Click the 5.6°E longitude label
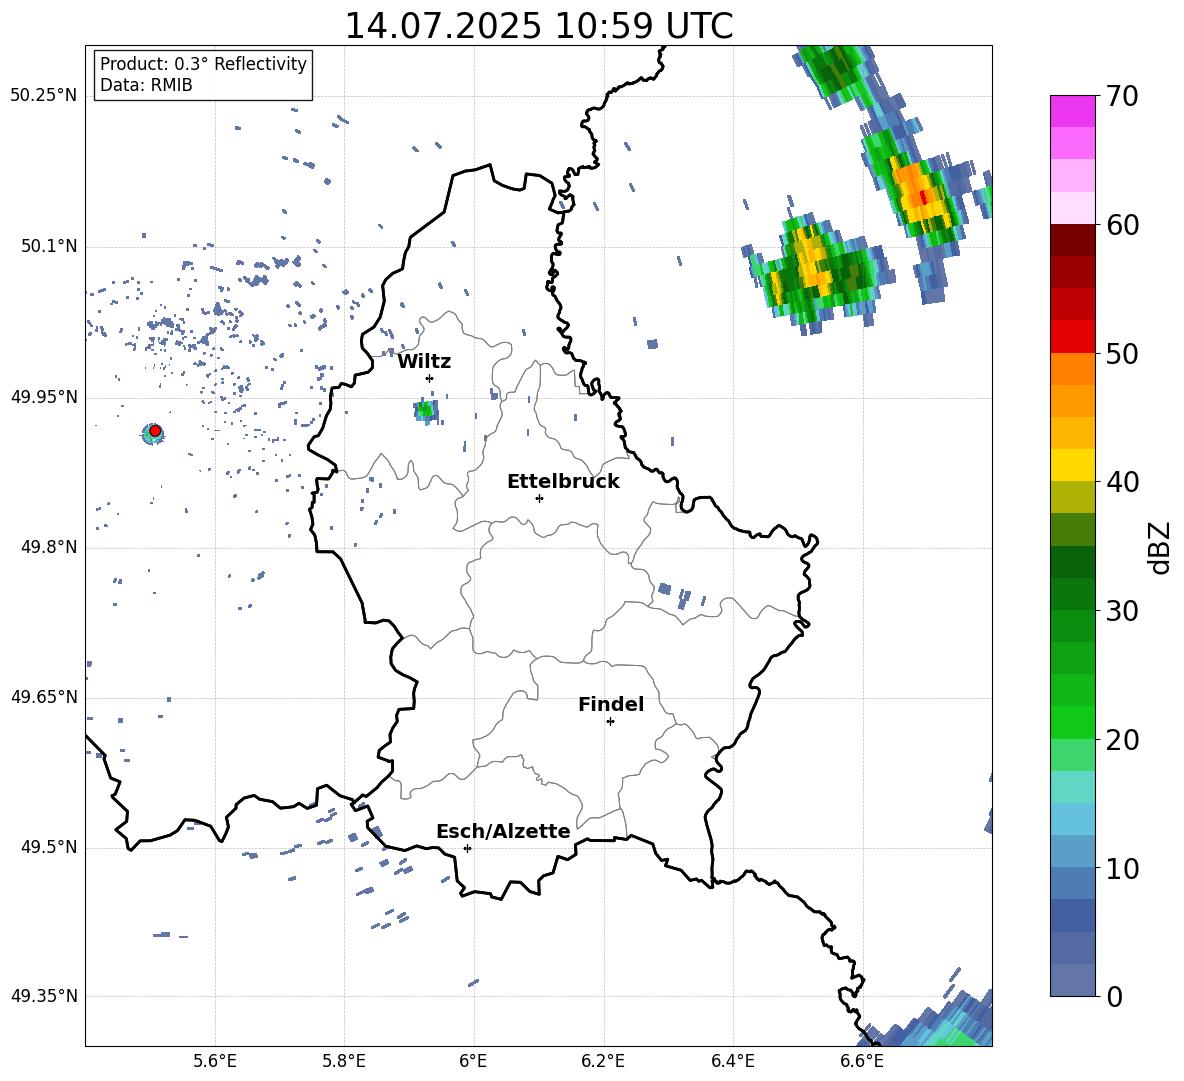The height and width of the screenshot is (1081, 1184). click(x=215, y=1061)
